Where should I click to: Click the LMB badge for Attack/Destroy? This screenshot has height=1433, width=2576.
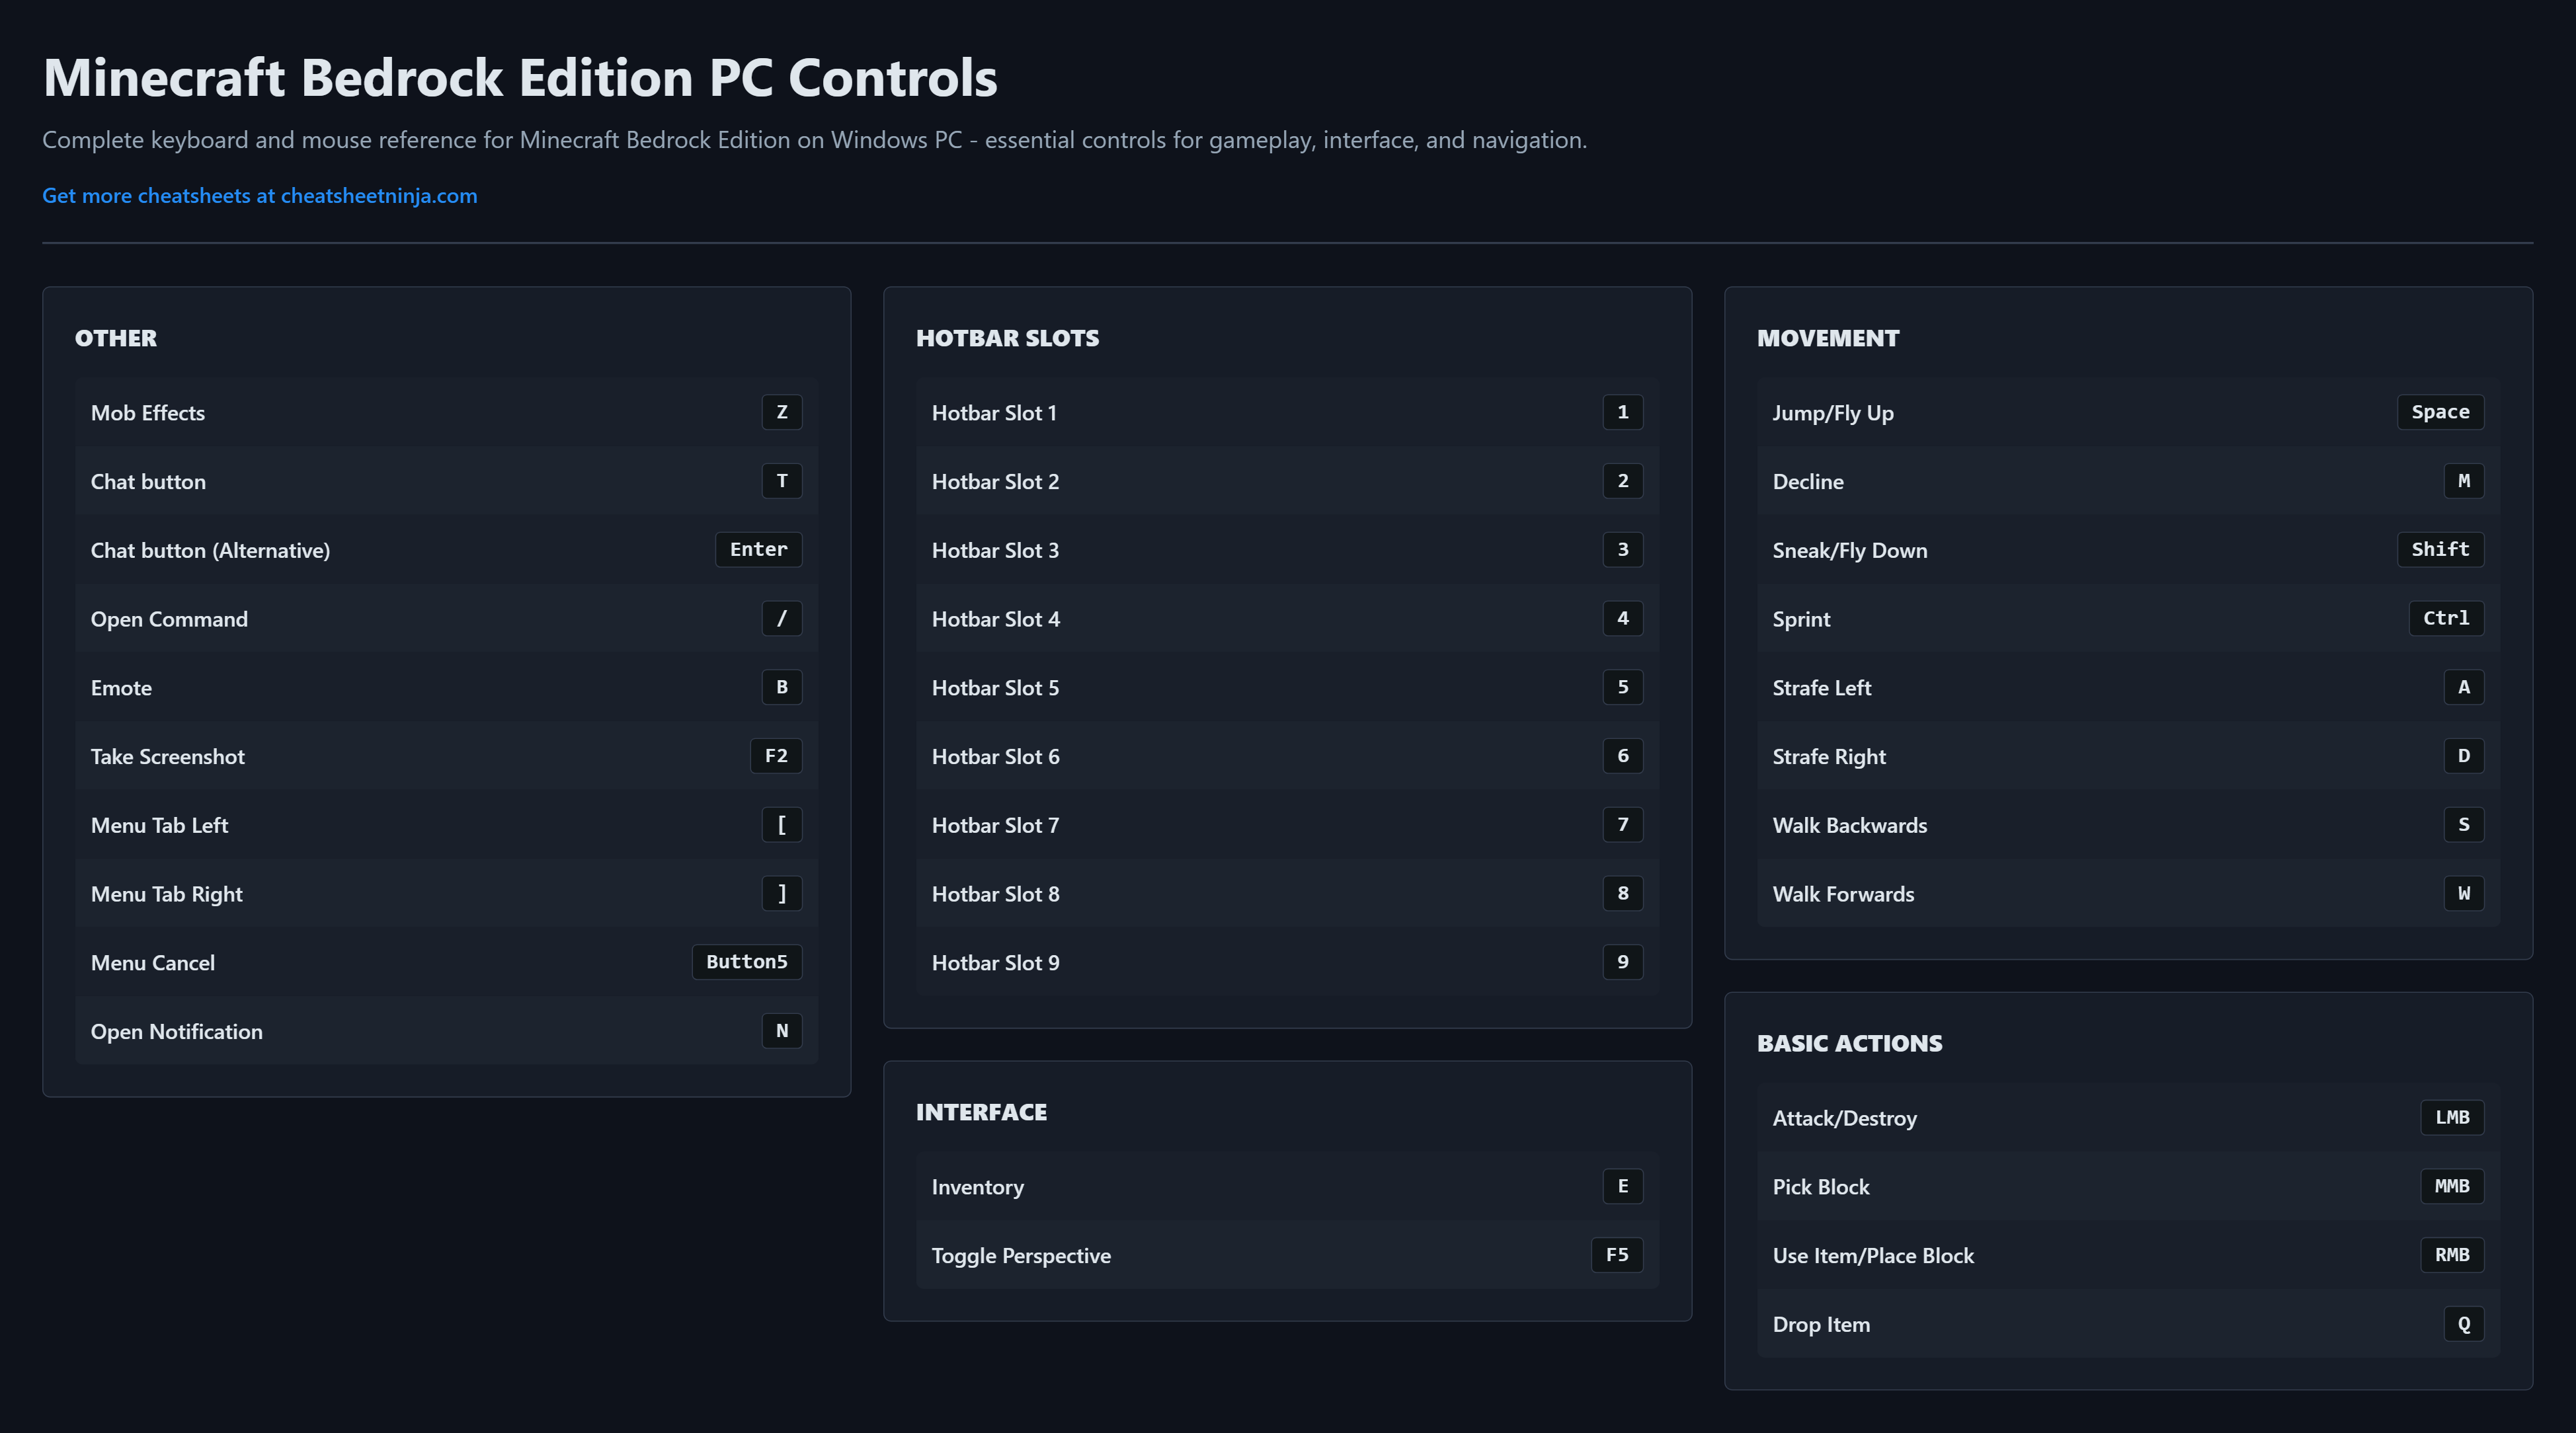click(2451, 1117)
